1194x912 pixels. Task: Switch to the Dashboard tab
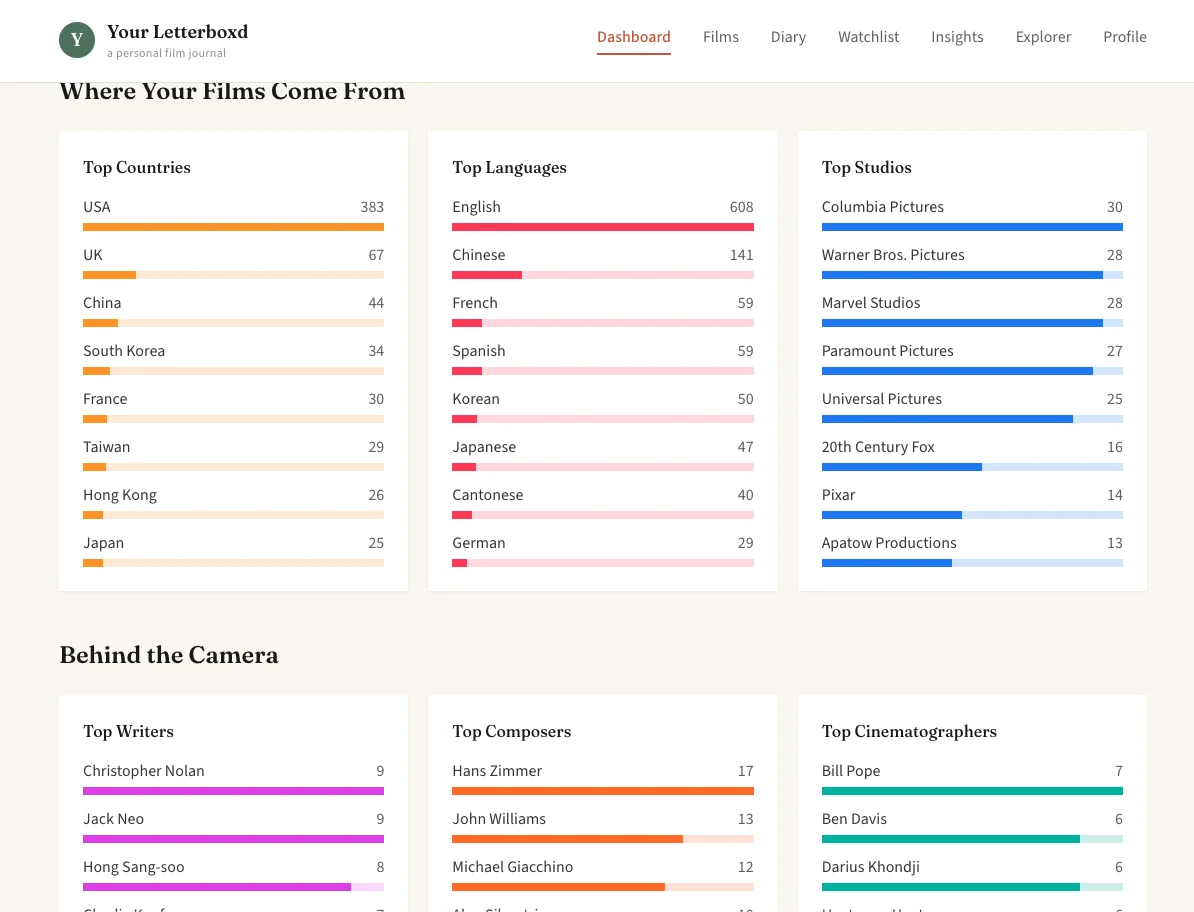[633, 37]
